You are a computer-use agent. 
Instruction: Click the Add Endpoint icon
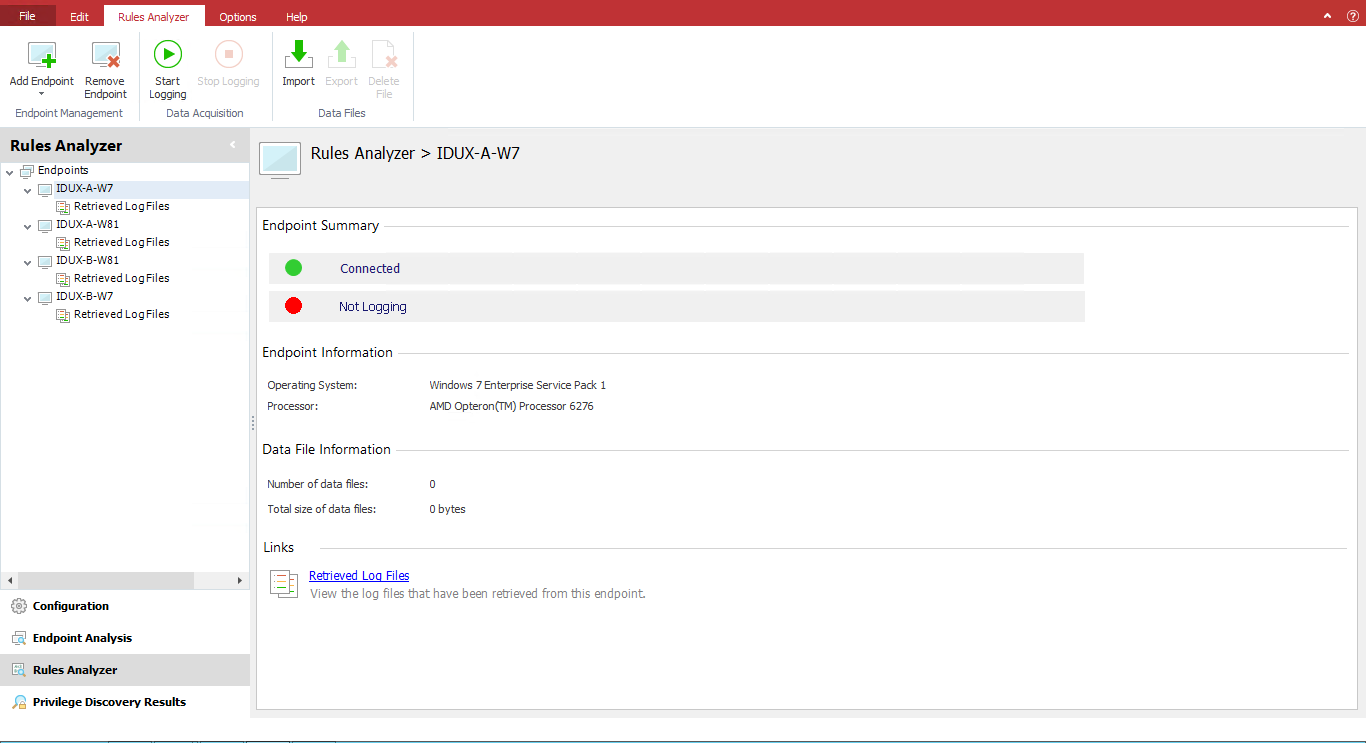(x=42, y=56)
